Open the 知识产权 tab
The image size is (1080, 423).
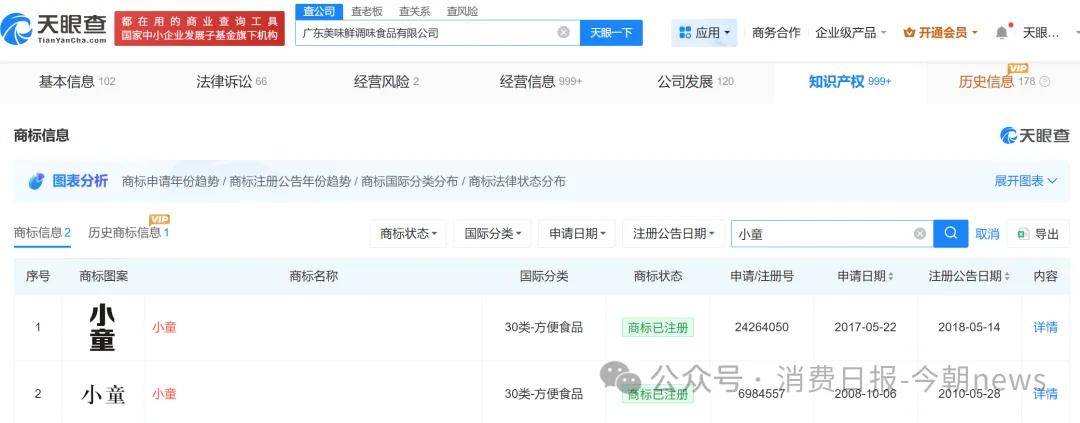(x=849, y=82)
